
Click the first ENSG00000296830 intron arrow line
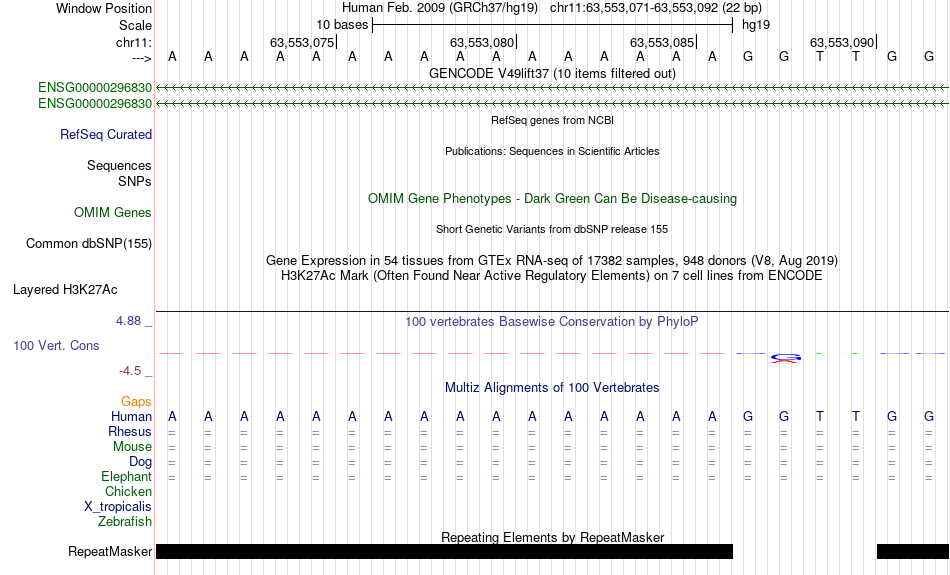(x=552, y=88)
